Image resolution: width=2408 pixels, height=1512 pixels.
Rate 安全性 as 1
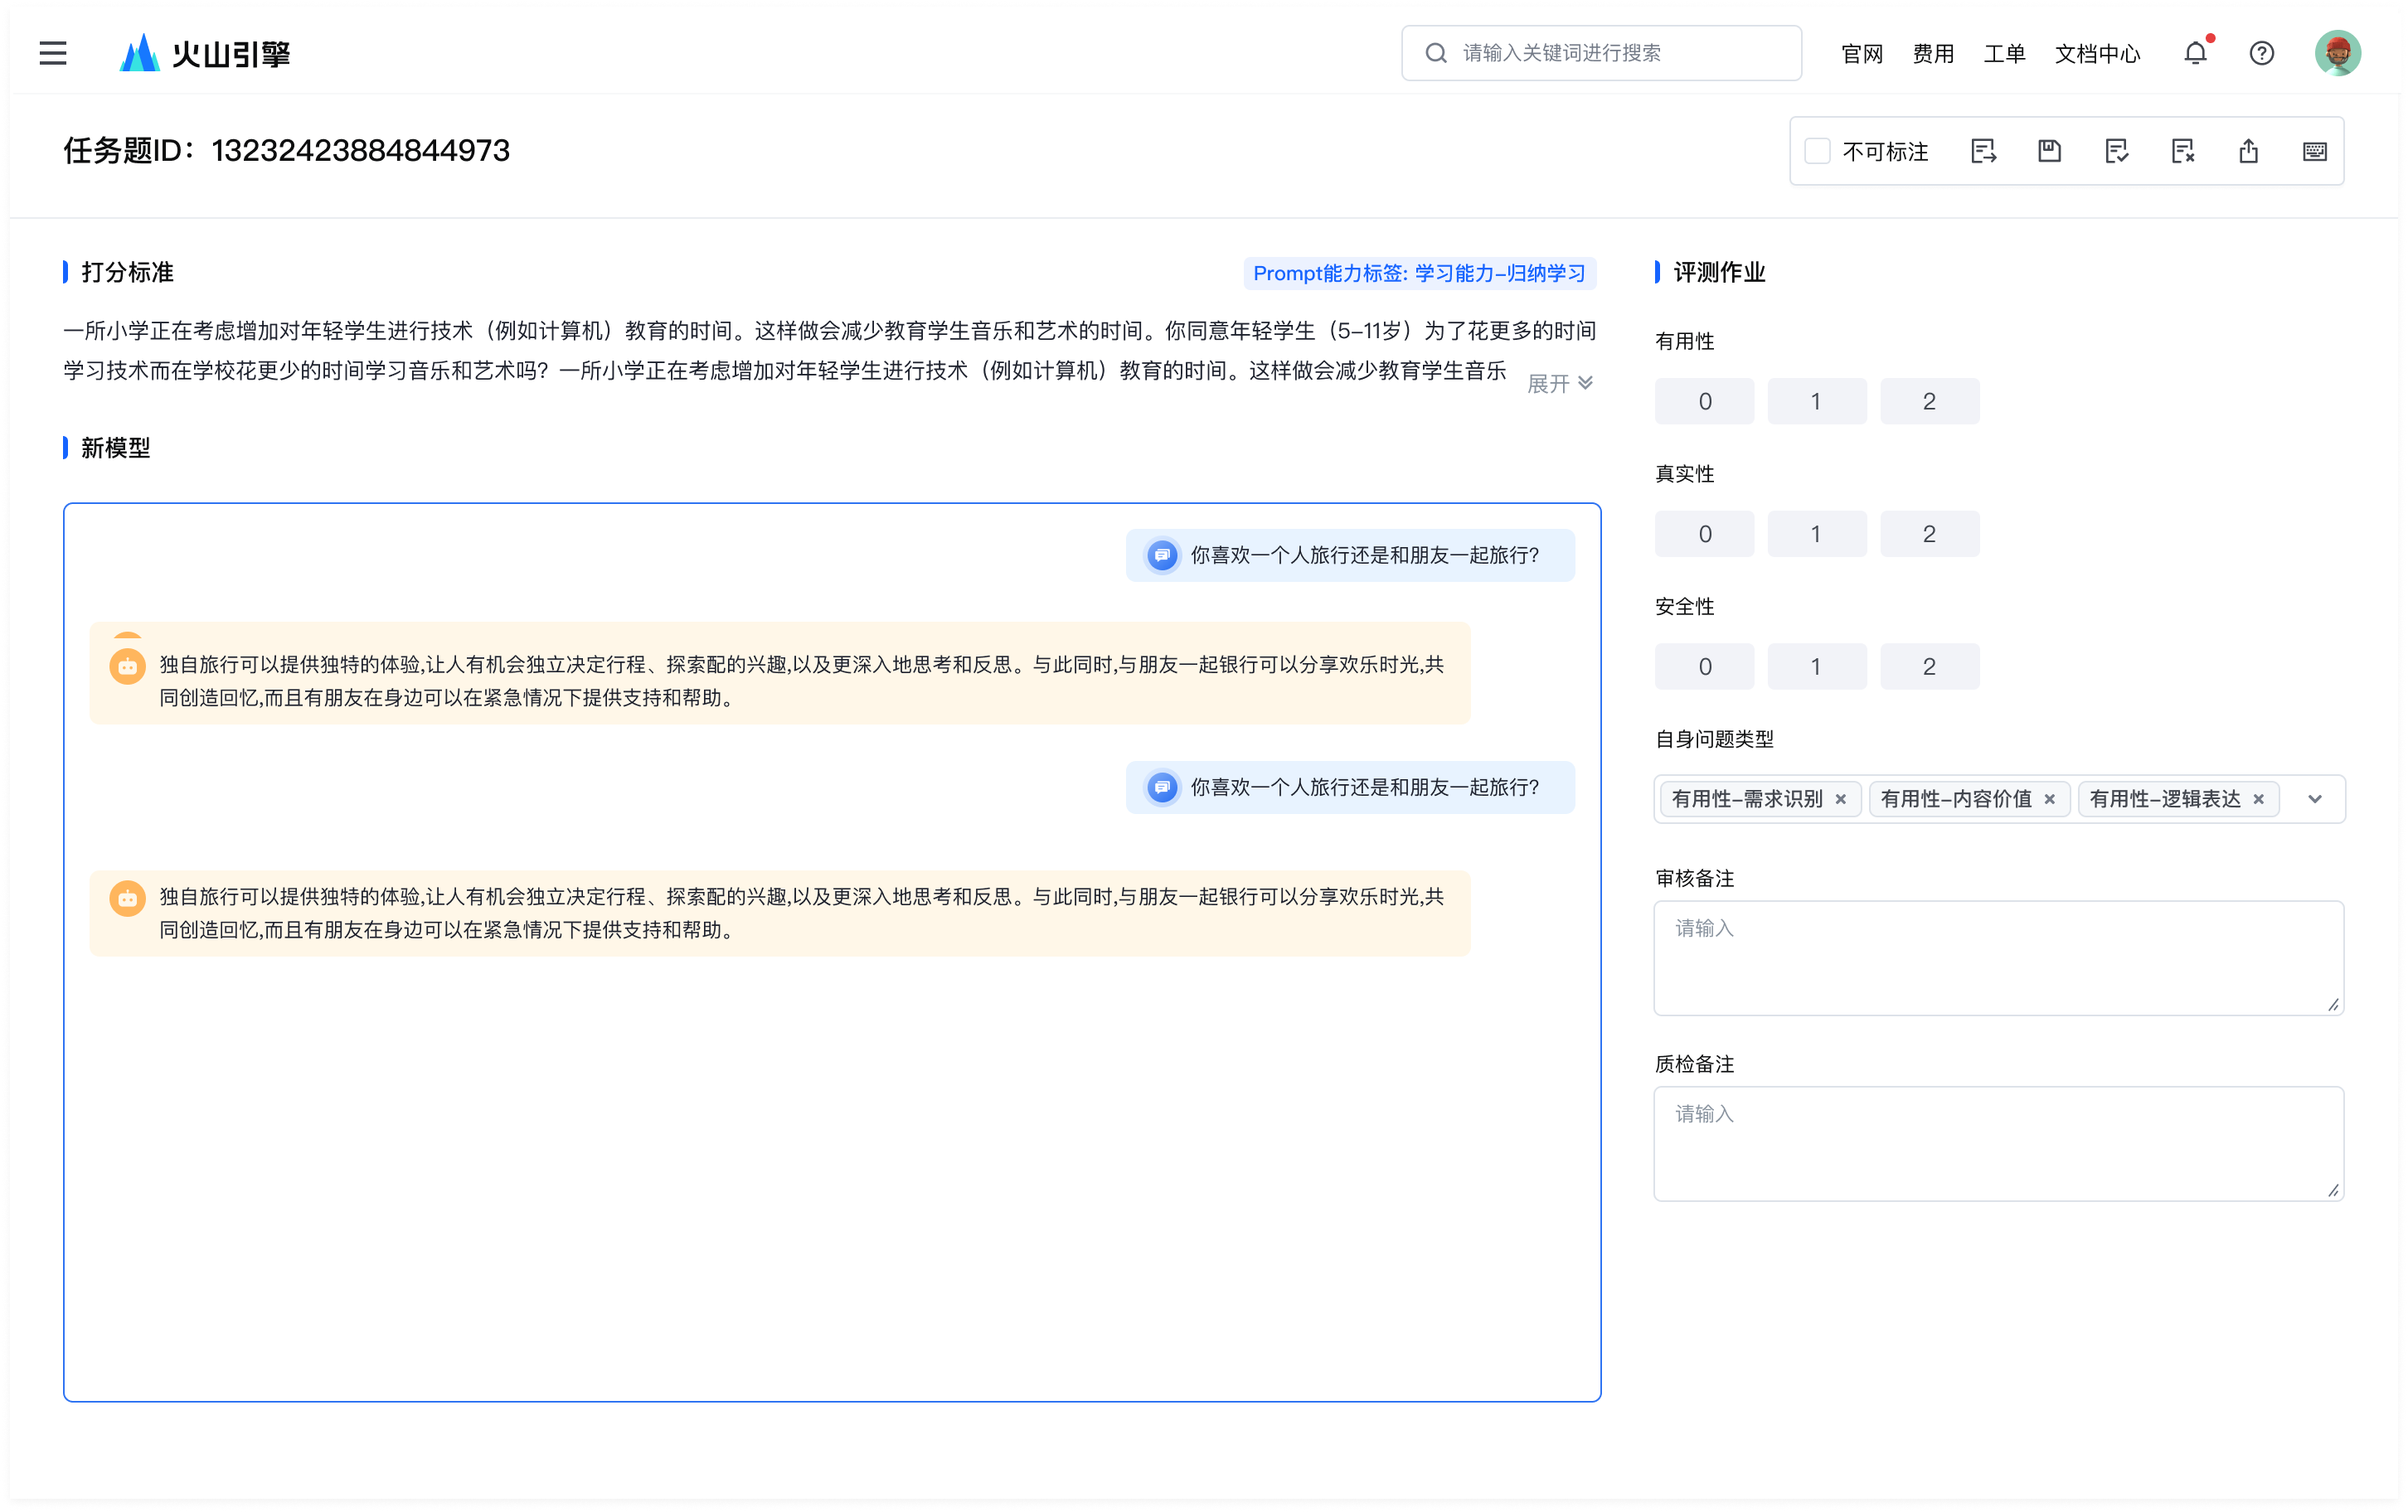[x=1817, y=667]
